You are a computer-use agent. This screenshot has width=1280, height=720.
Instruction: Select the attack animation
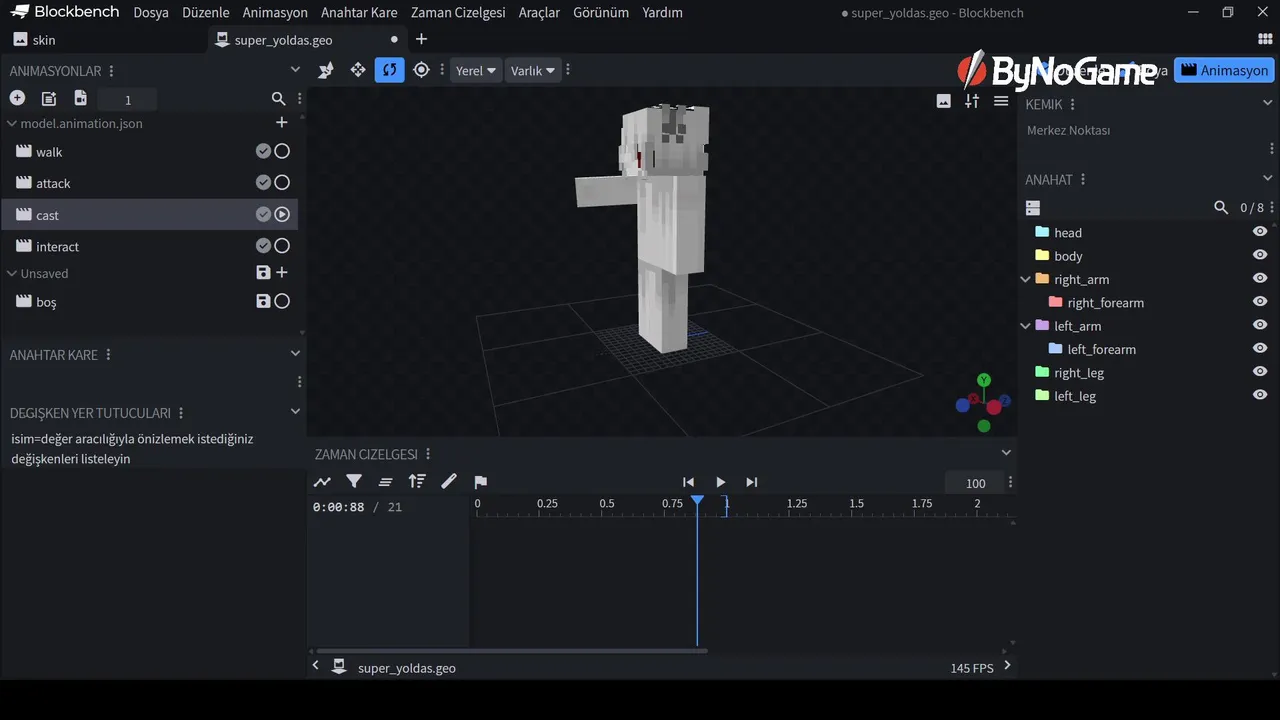click(x=54, y=183)
